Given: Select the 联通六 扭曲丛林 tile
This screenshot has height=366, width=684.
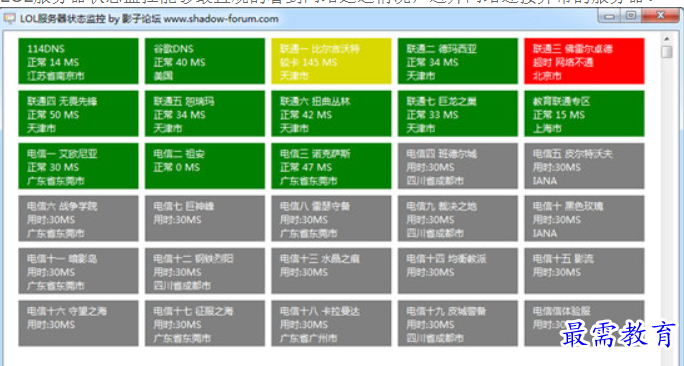Looking at the screenshot, I should pos(332,113).
